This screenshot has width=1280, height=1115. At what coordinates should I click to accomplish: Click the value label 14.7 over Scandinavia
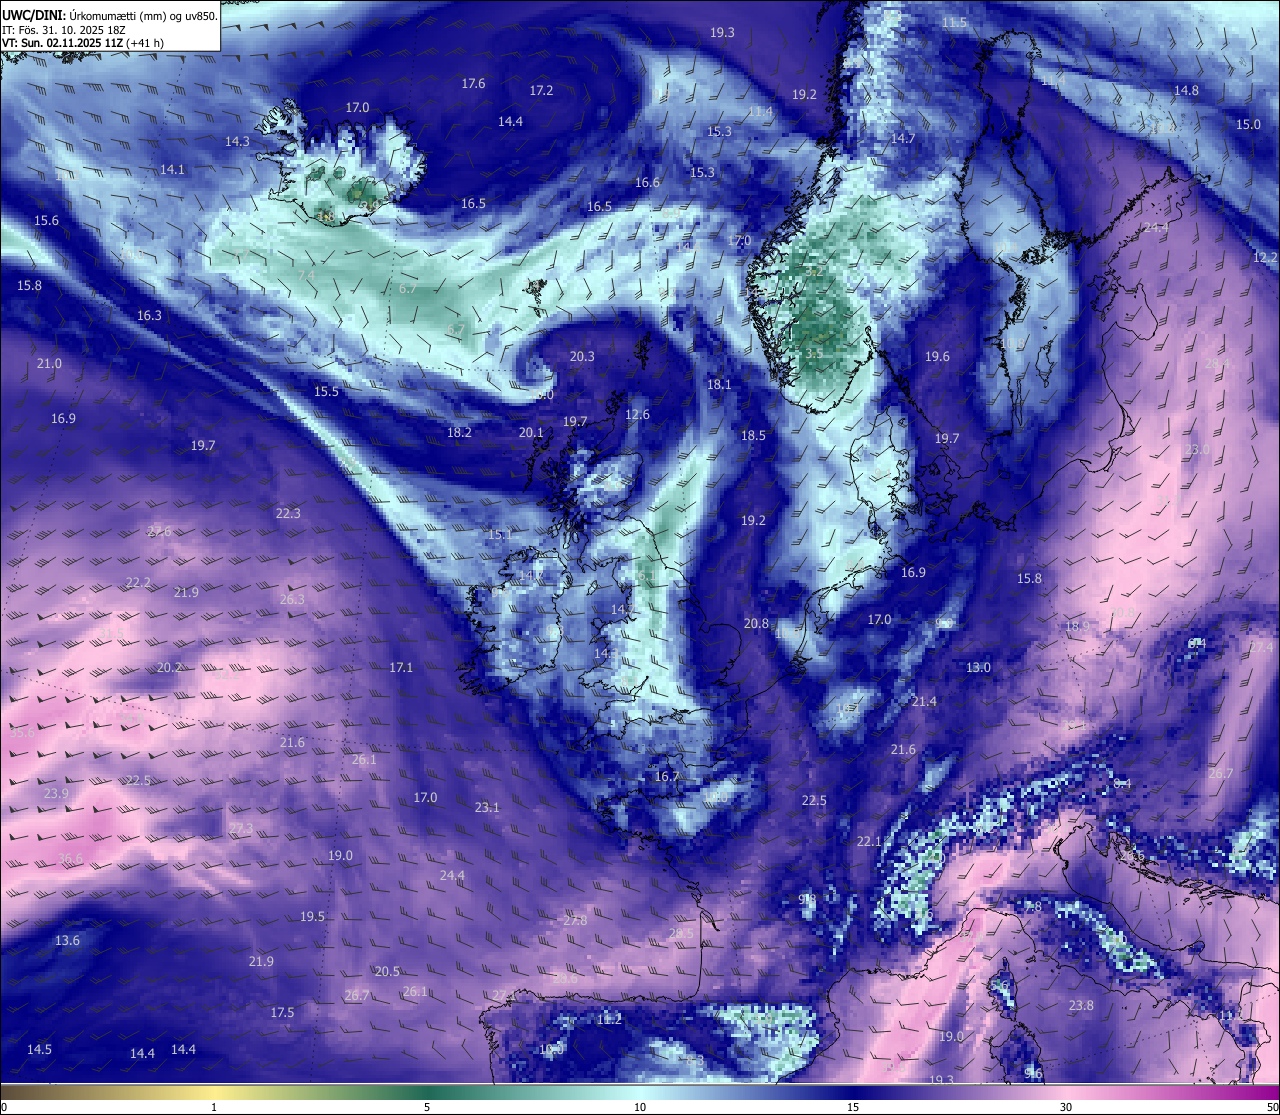click(x=903, y=138)
